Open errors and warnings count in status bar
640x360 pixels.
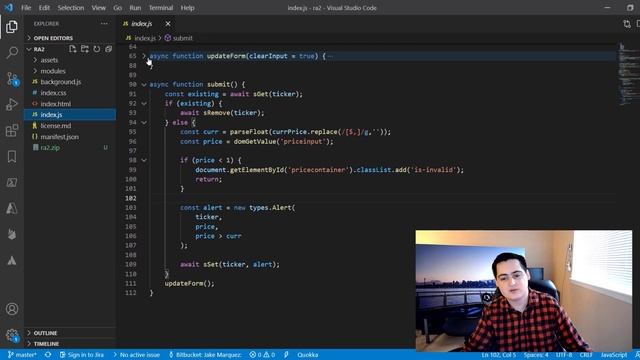click(x=262, y=355)
